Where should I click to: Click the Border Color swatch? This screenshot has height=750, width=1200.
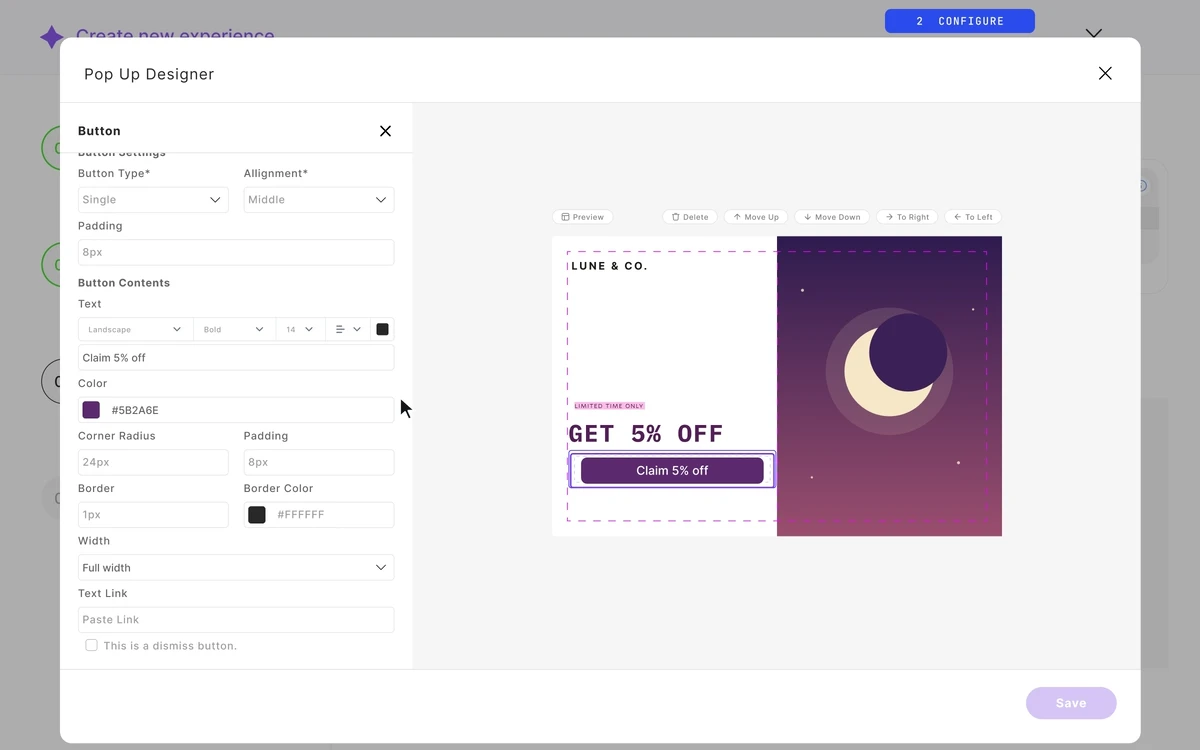pyautogui.click(x=257, y=515)
